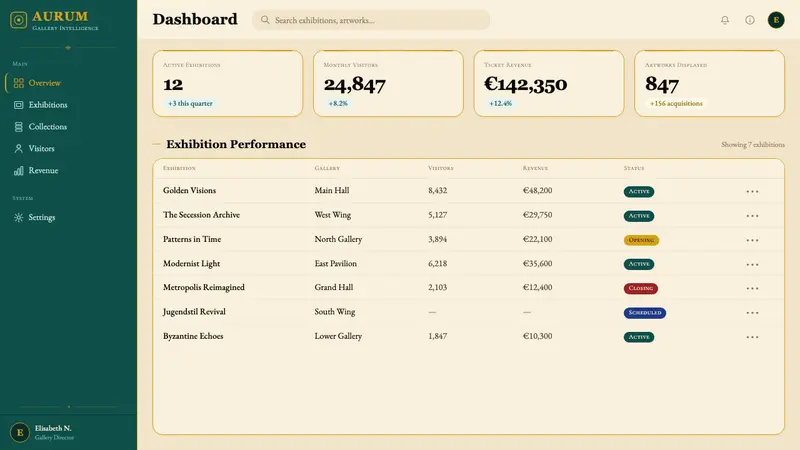Navigate to Visitors page
800x450 pixels.
[x=68, y=148]
